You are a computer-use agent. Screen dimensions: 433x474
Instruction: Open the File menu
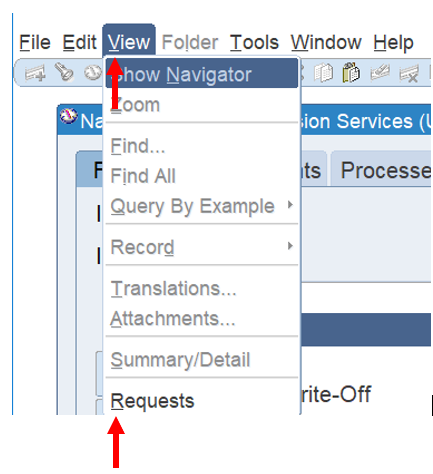35,43
